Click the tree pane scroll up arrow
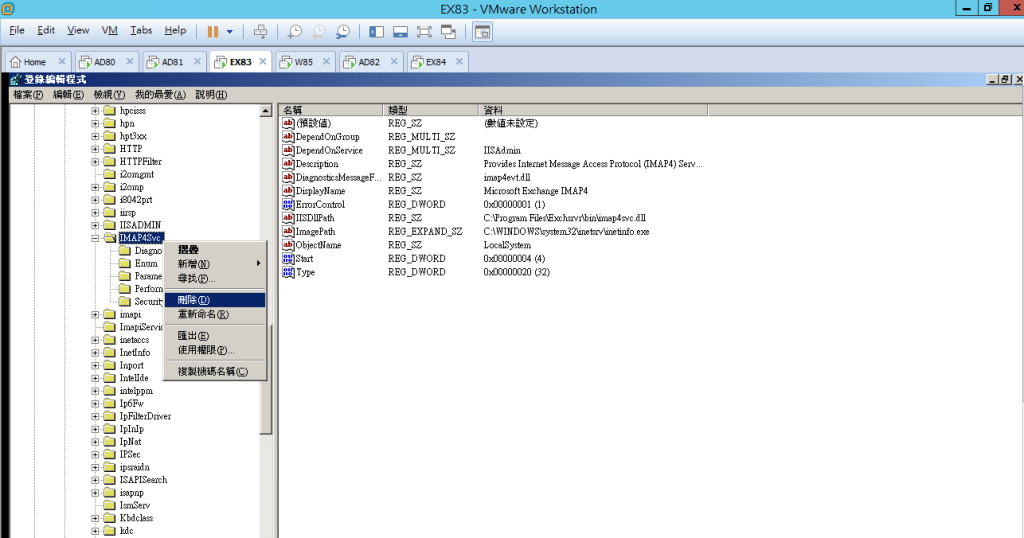Screen dimensions: 1024x538 point(266,111)
